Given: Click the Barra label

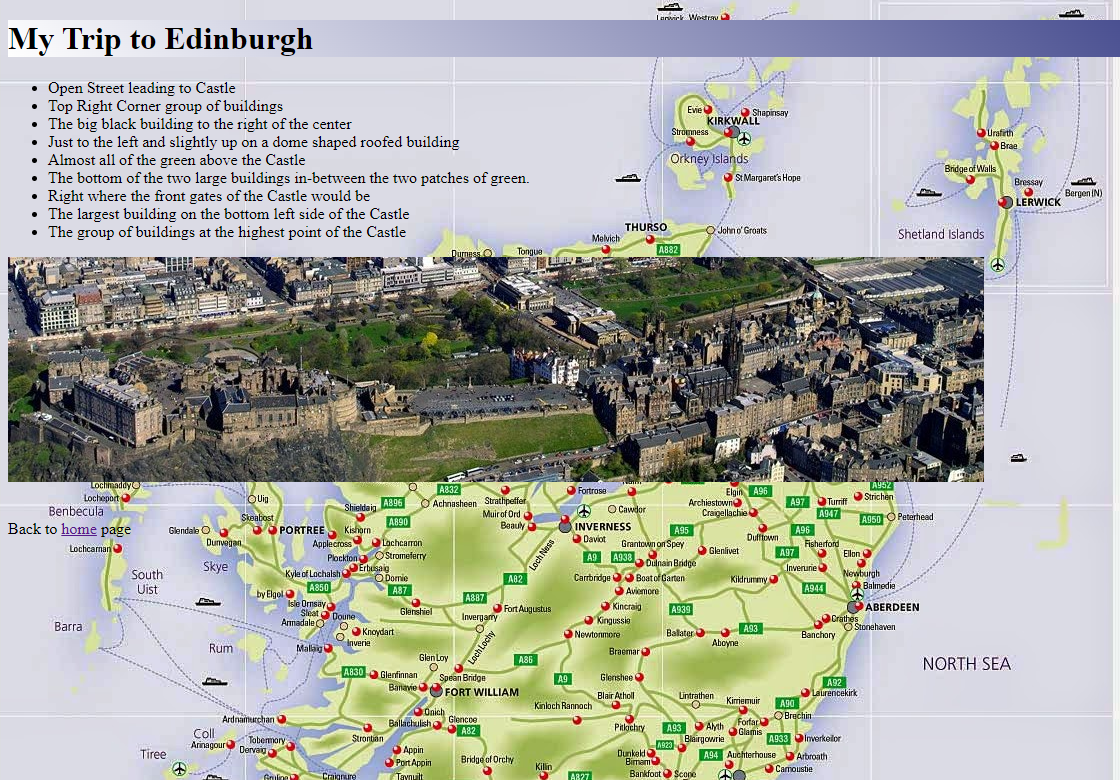Looking at the screenshot, I should (68, 626).
